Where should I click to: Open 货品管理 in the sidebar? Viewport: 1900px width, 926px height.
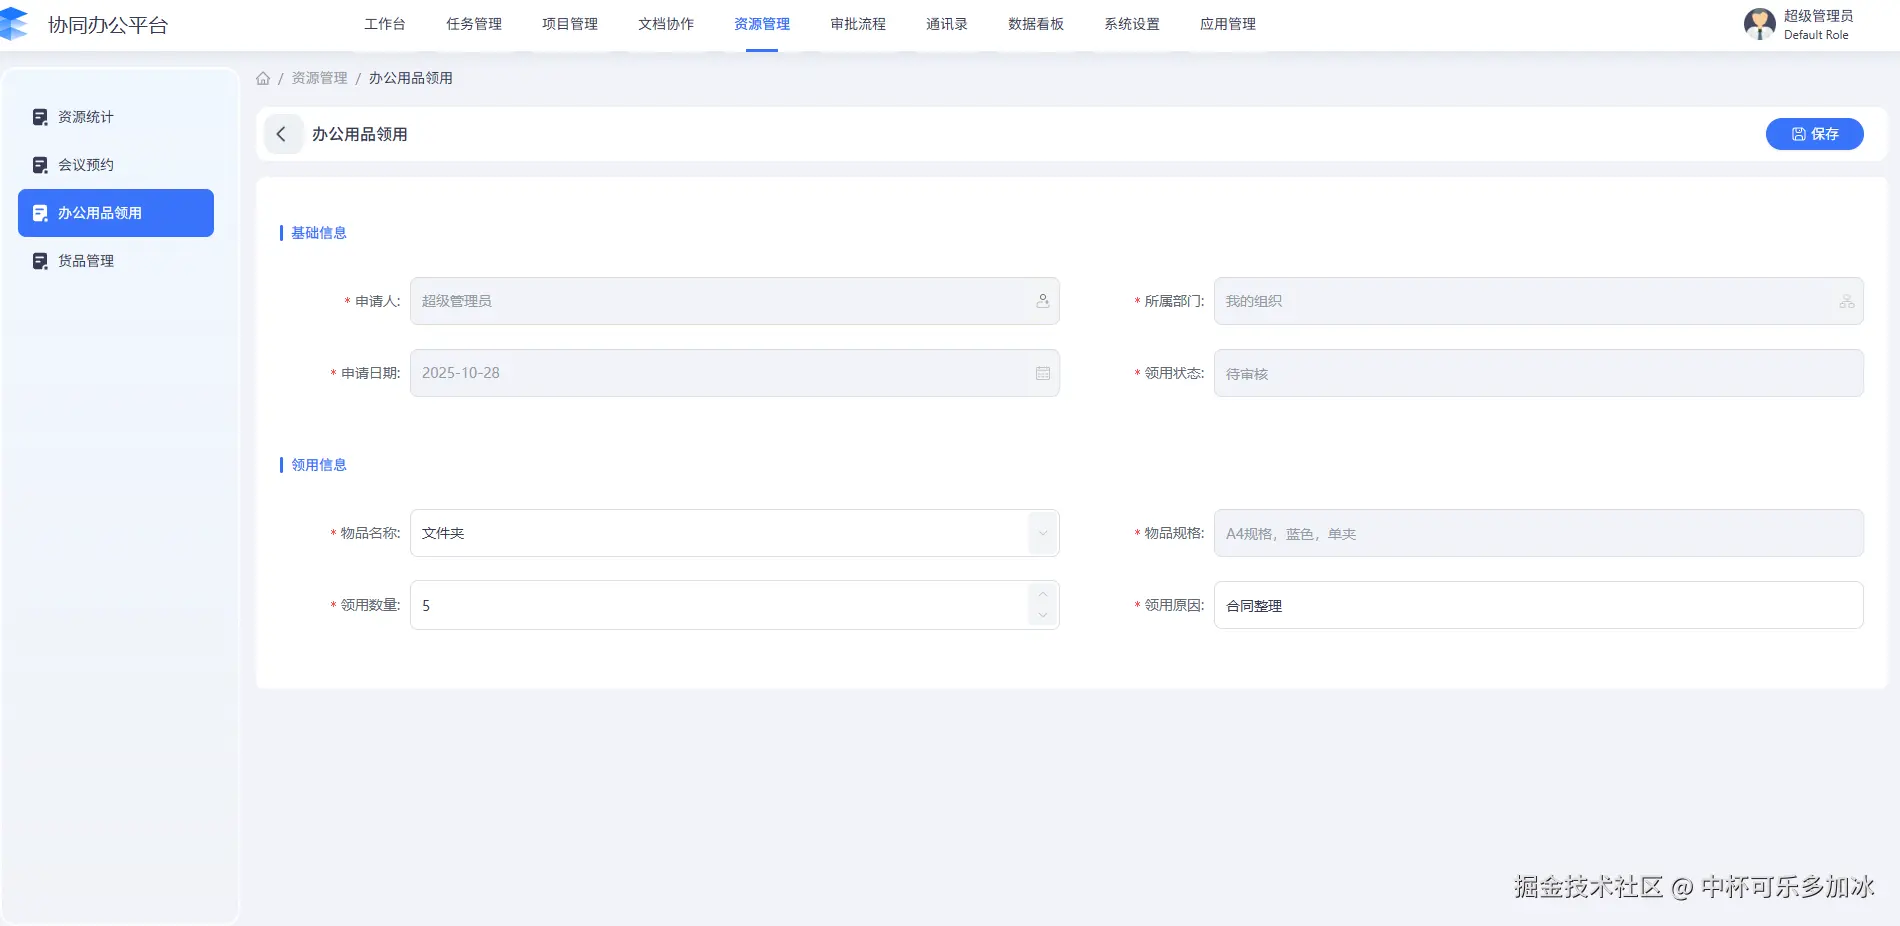[x=86, y=261]
